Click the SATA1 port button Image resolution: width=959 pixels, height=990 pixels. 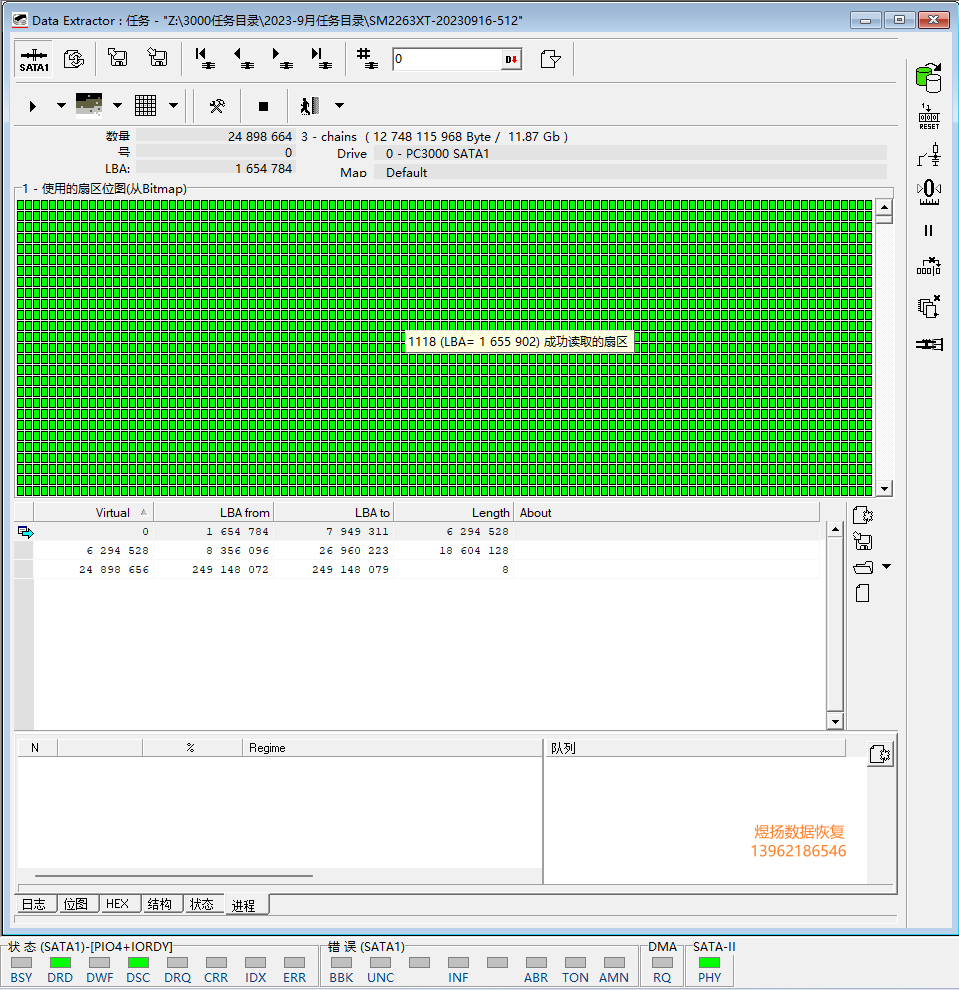34,59
